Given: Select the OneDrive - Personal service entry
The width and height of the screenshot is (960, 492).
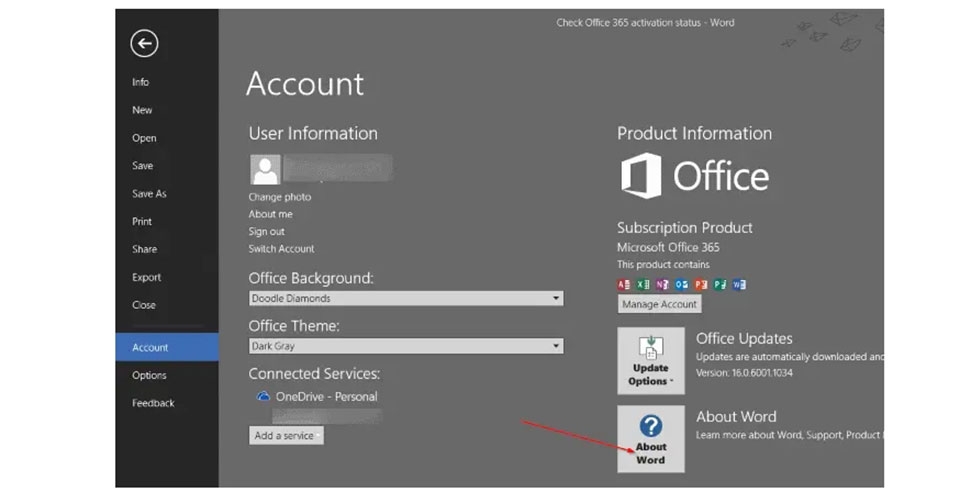Looking at the screenshot, I should point(326,397).
